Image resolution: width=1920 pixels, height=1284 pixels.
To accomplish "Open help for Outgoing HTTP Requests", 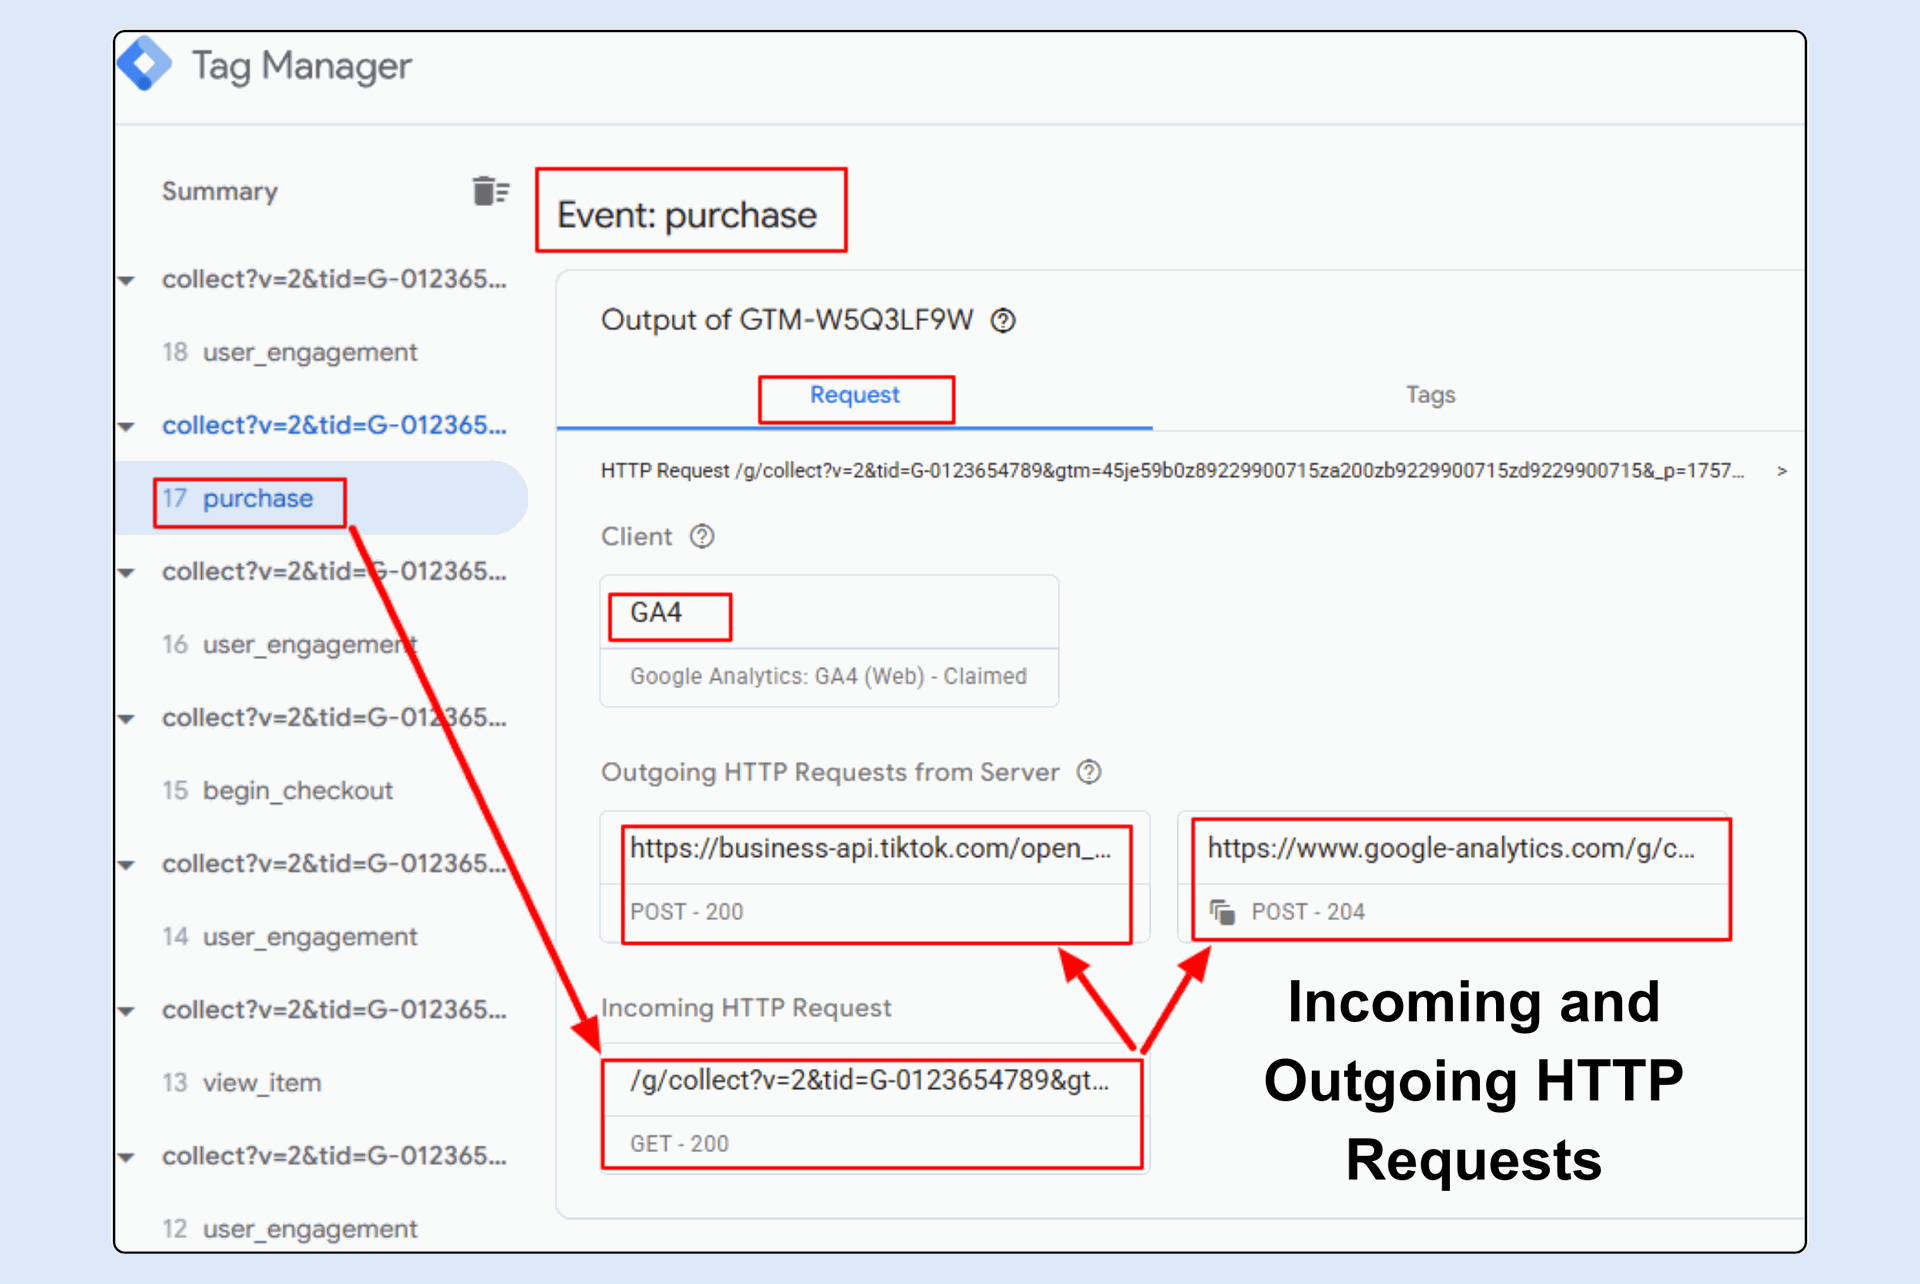I will click(1089, 772).
